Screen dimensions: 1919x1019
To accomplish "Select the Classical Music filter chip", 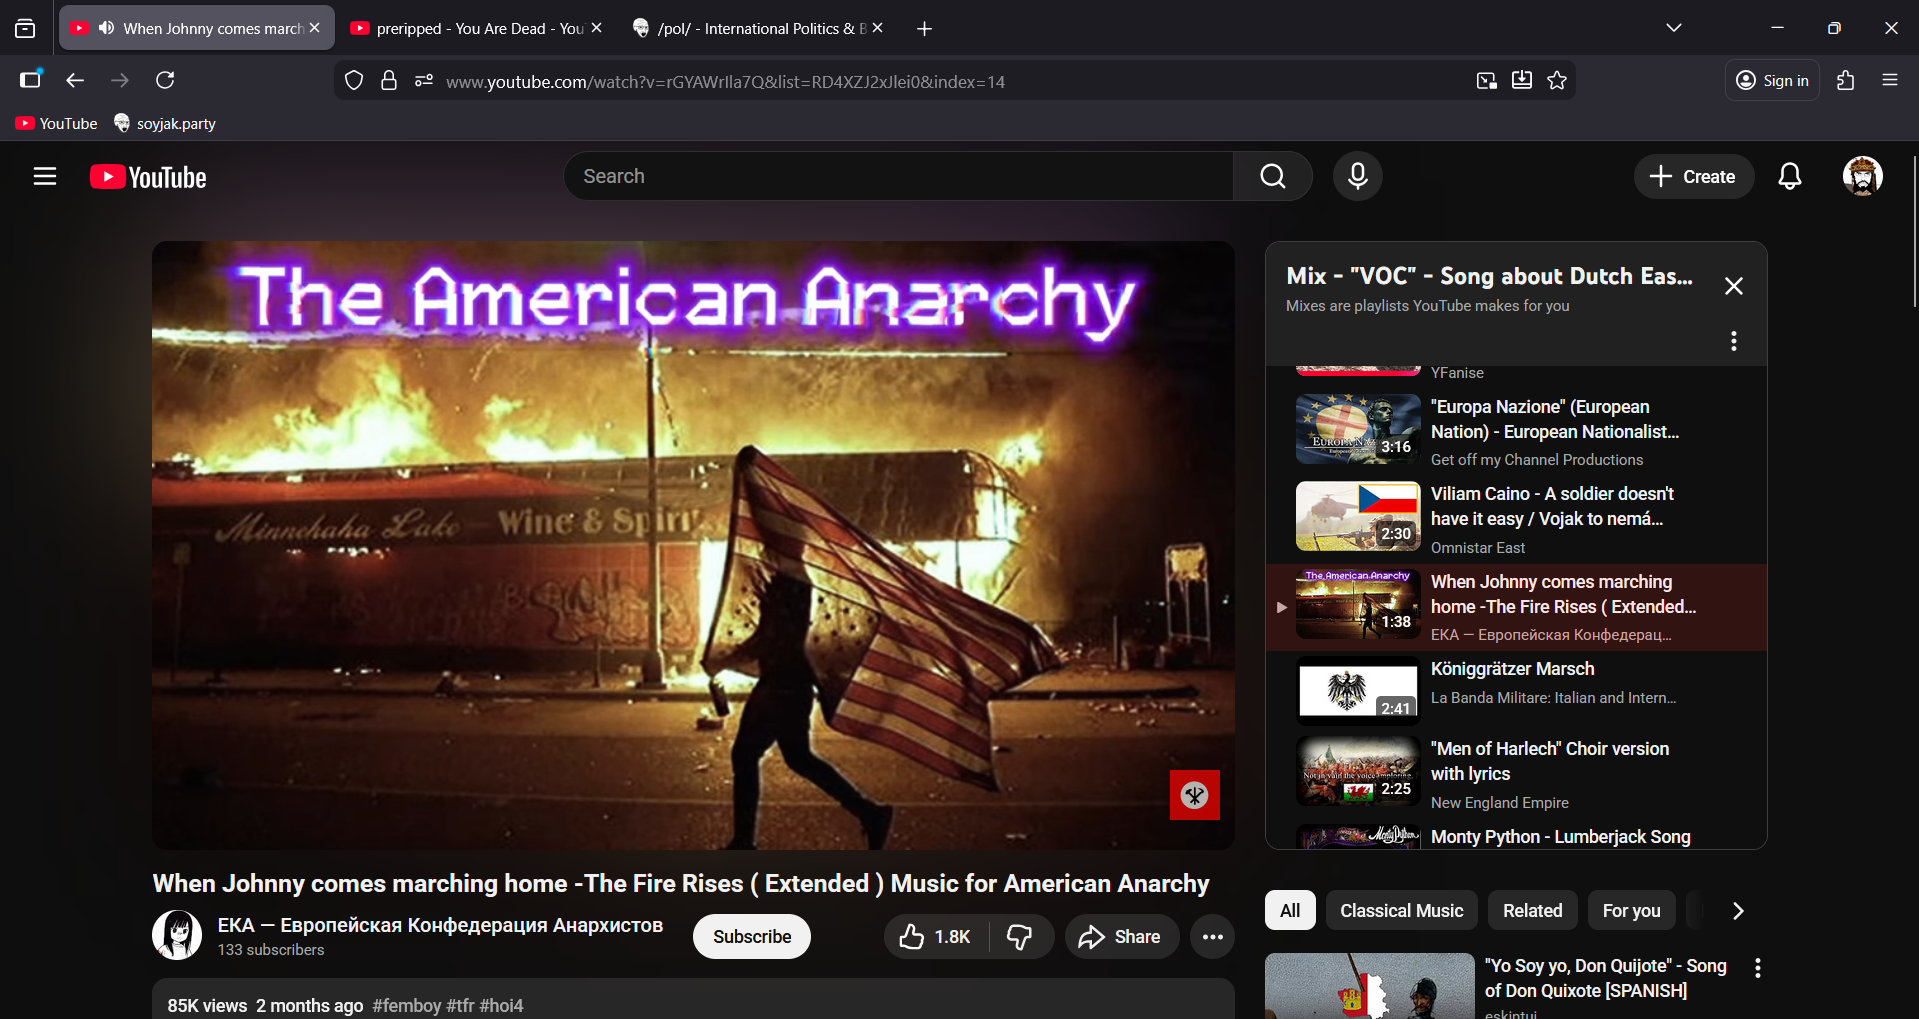I will 1400,911.
